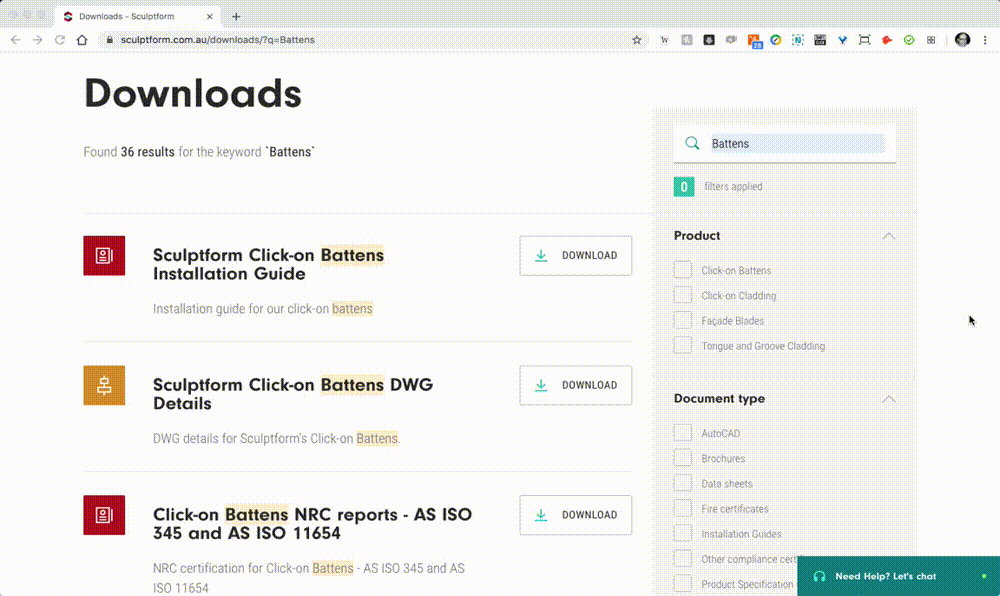Screen dimensions: 1000x596
Task: Click the padlock site info icon
Action: [110, 40]
